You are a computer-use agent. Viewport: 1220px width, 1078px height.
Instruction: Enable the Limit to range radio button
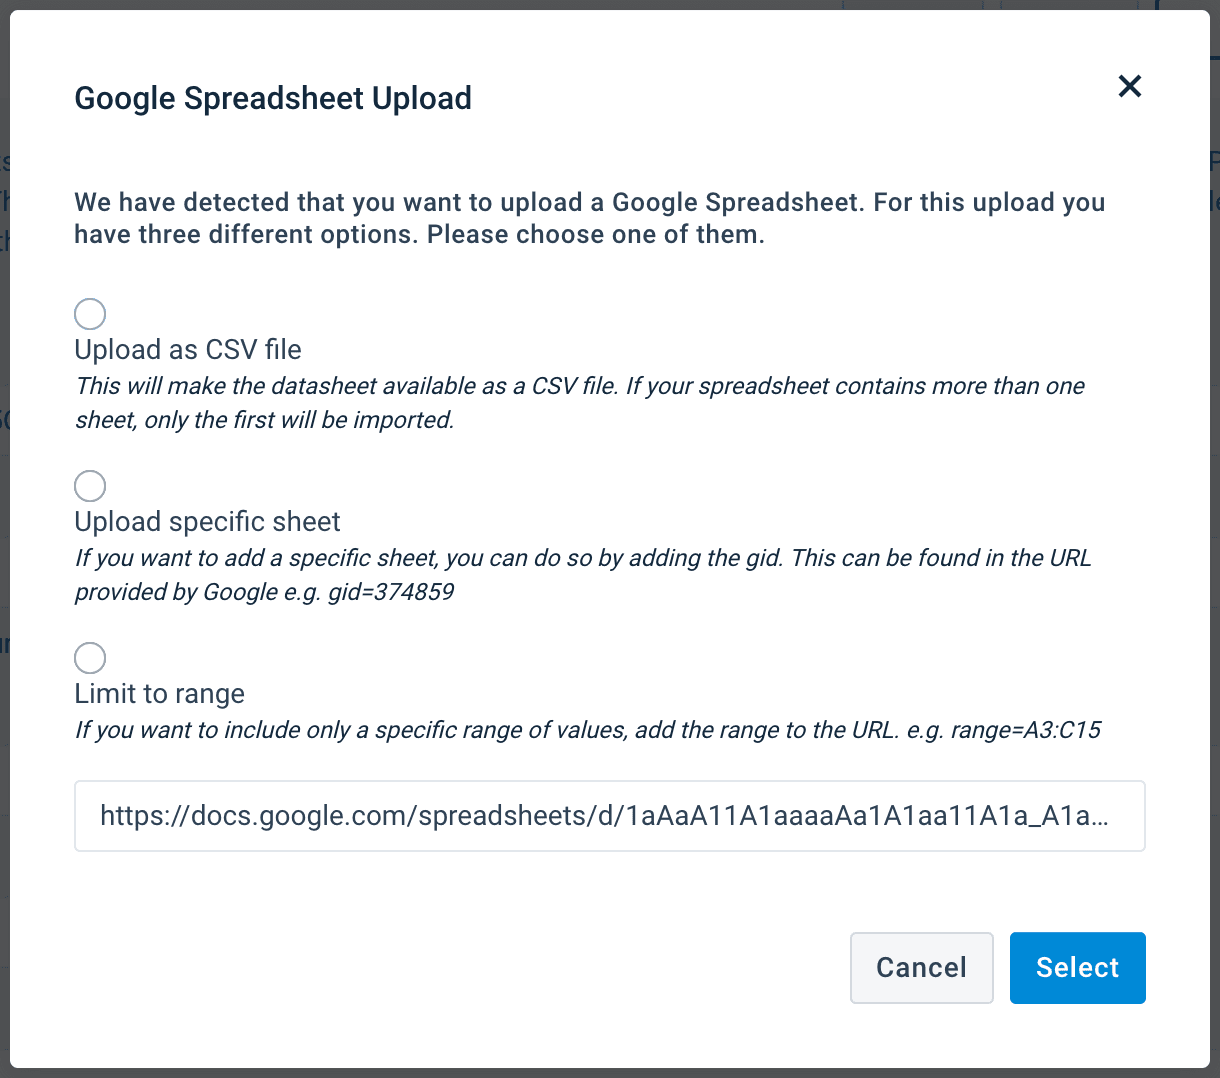click(90, 658)
